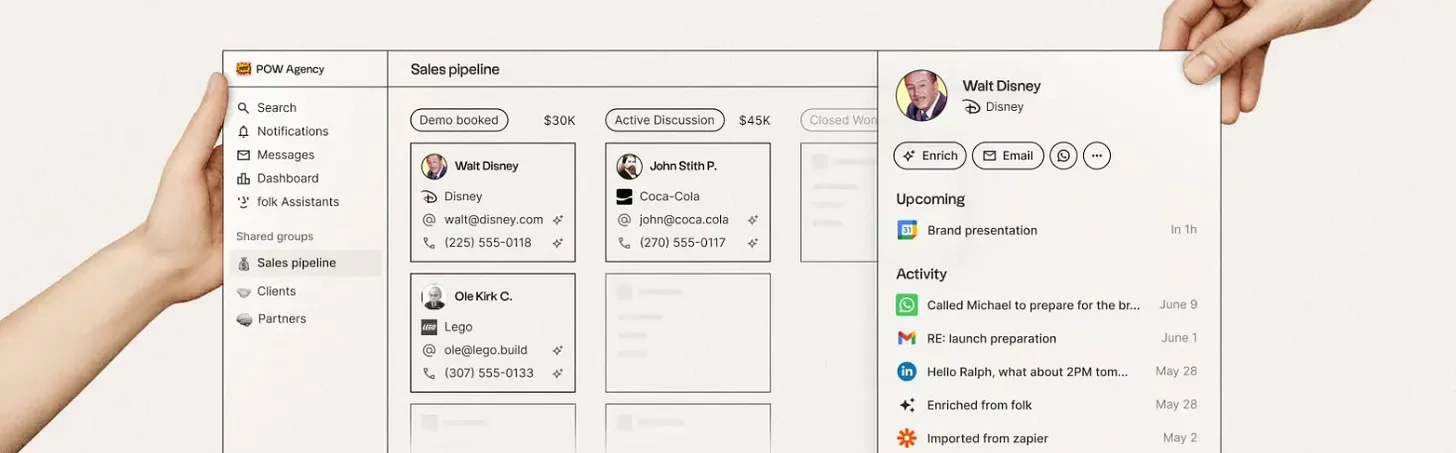Click the Lego company logo icon

(429, 327)
